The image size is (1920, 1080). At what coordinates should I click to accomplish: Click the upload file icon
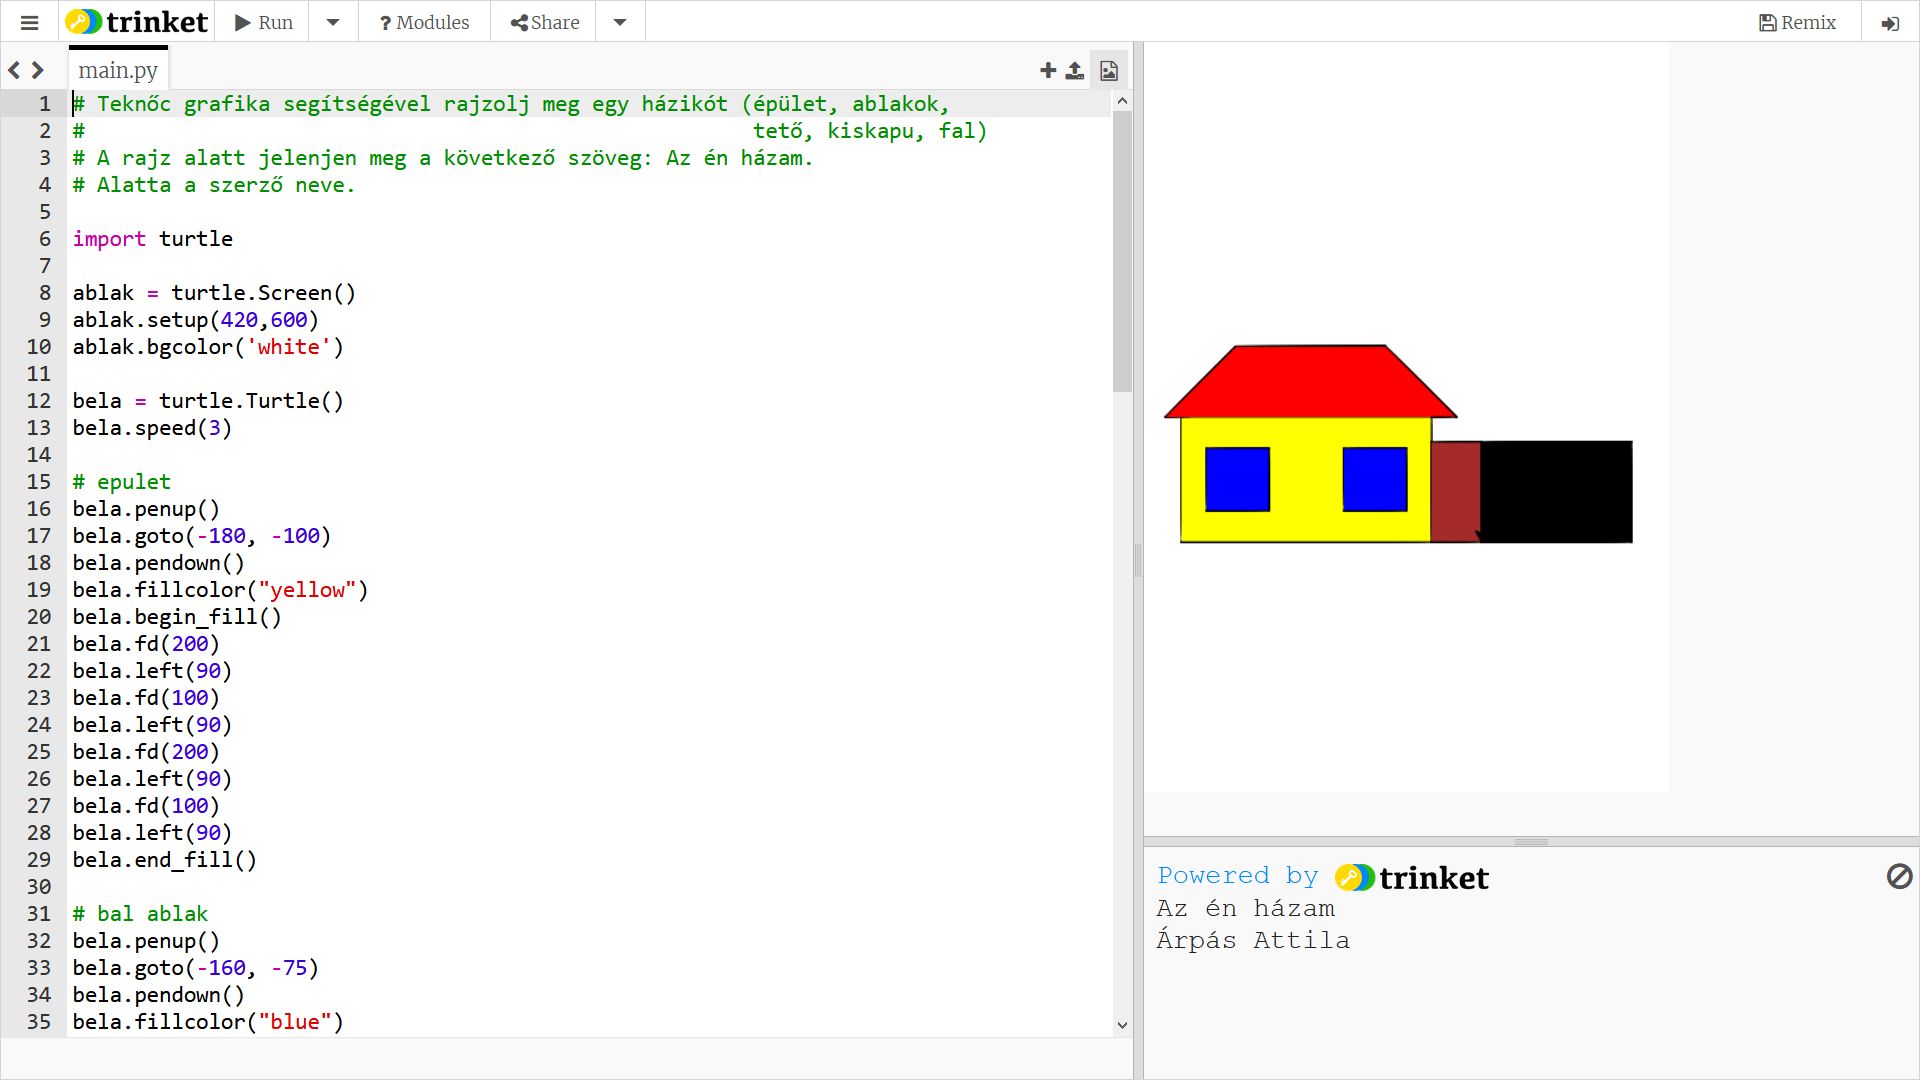1074,70
